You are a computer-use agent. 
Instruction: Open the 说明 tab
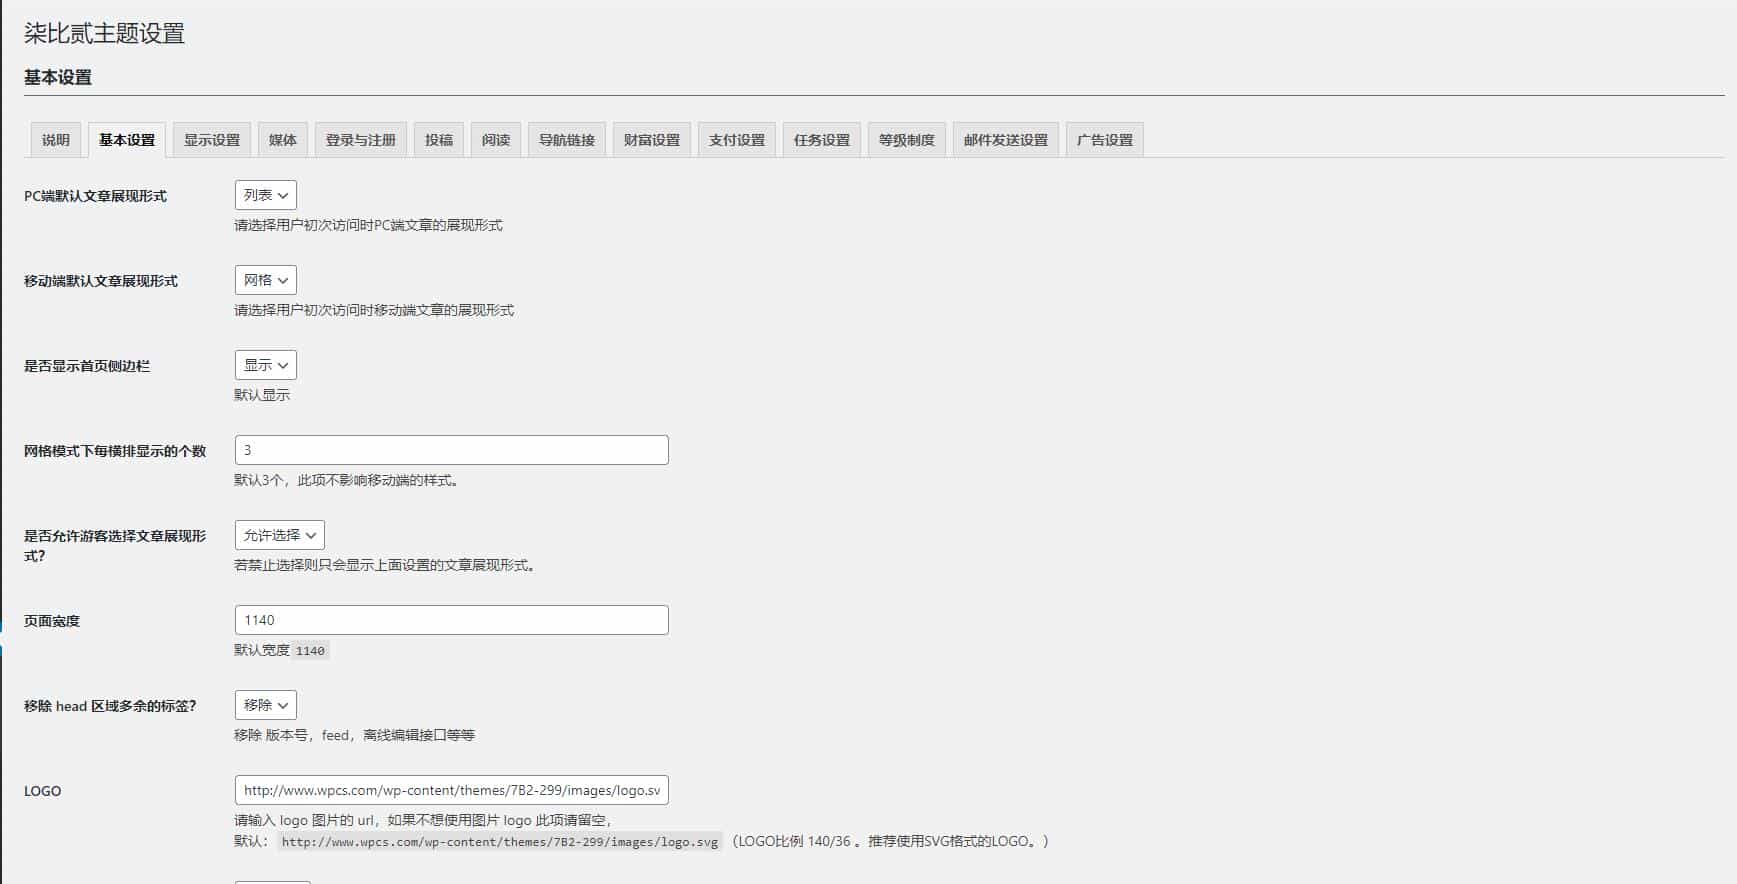(x=56, y=140)
